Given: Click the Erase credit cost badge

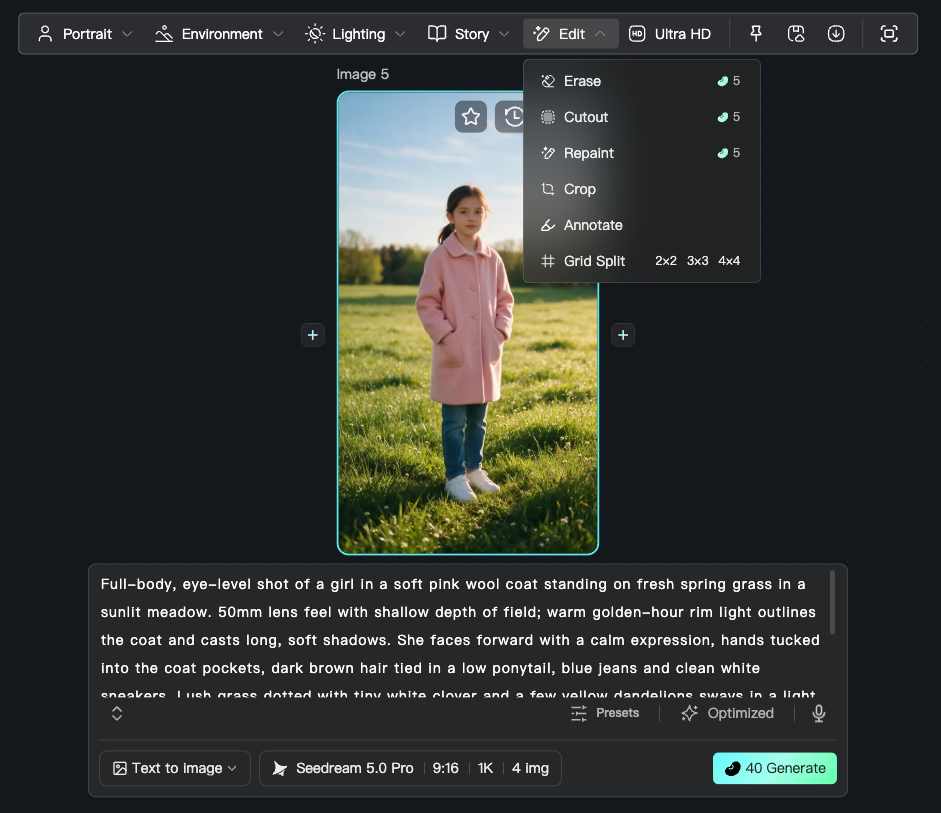Looking at the screenshot, I should click(x=729, y=81).
